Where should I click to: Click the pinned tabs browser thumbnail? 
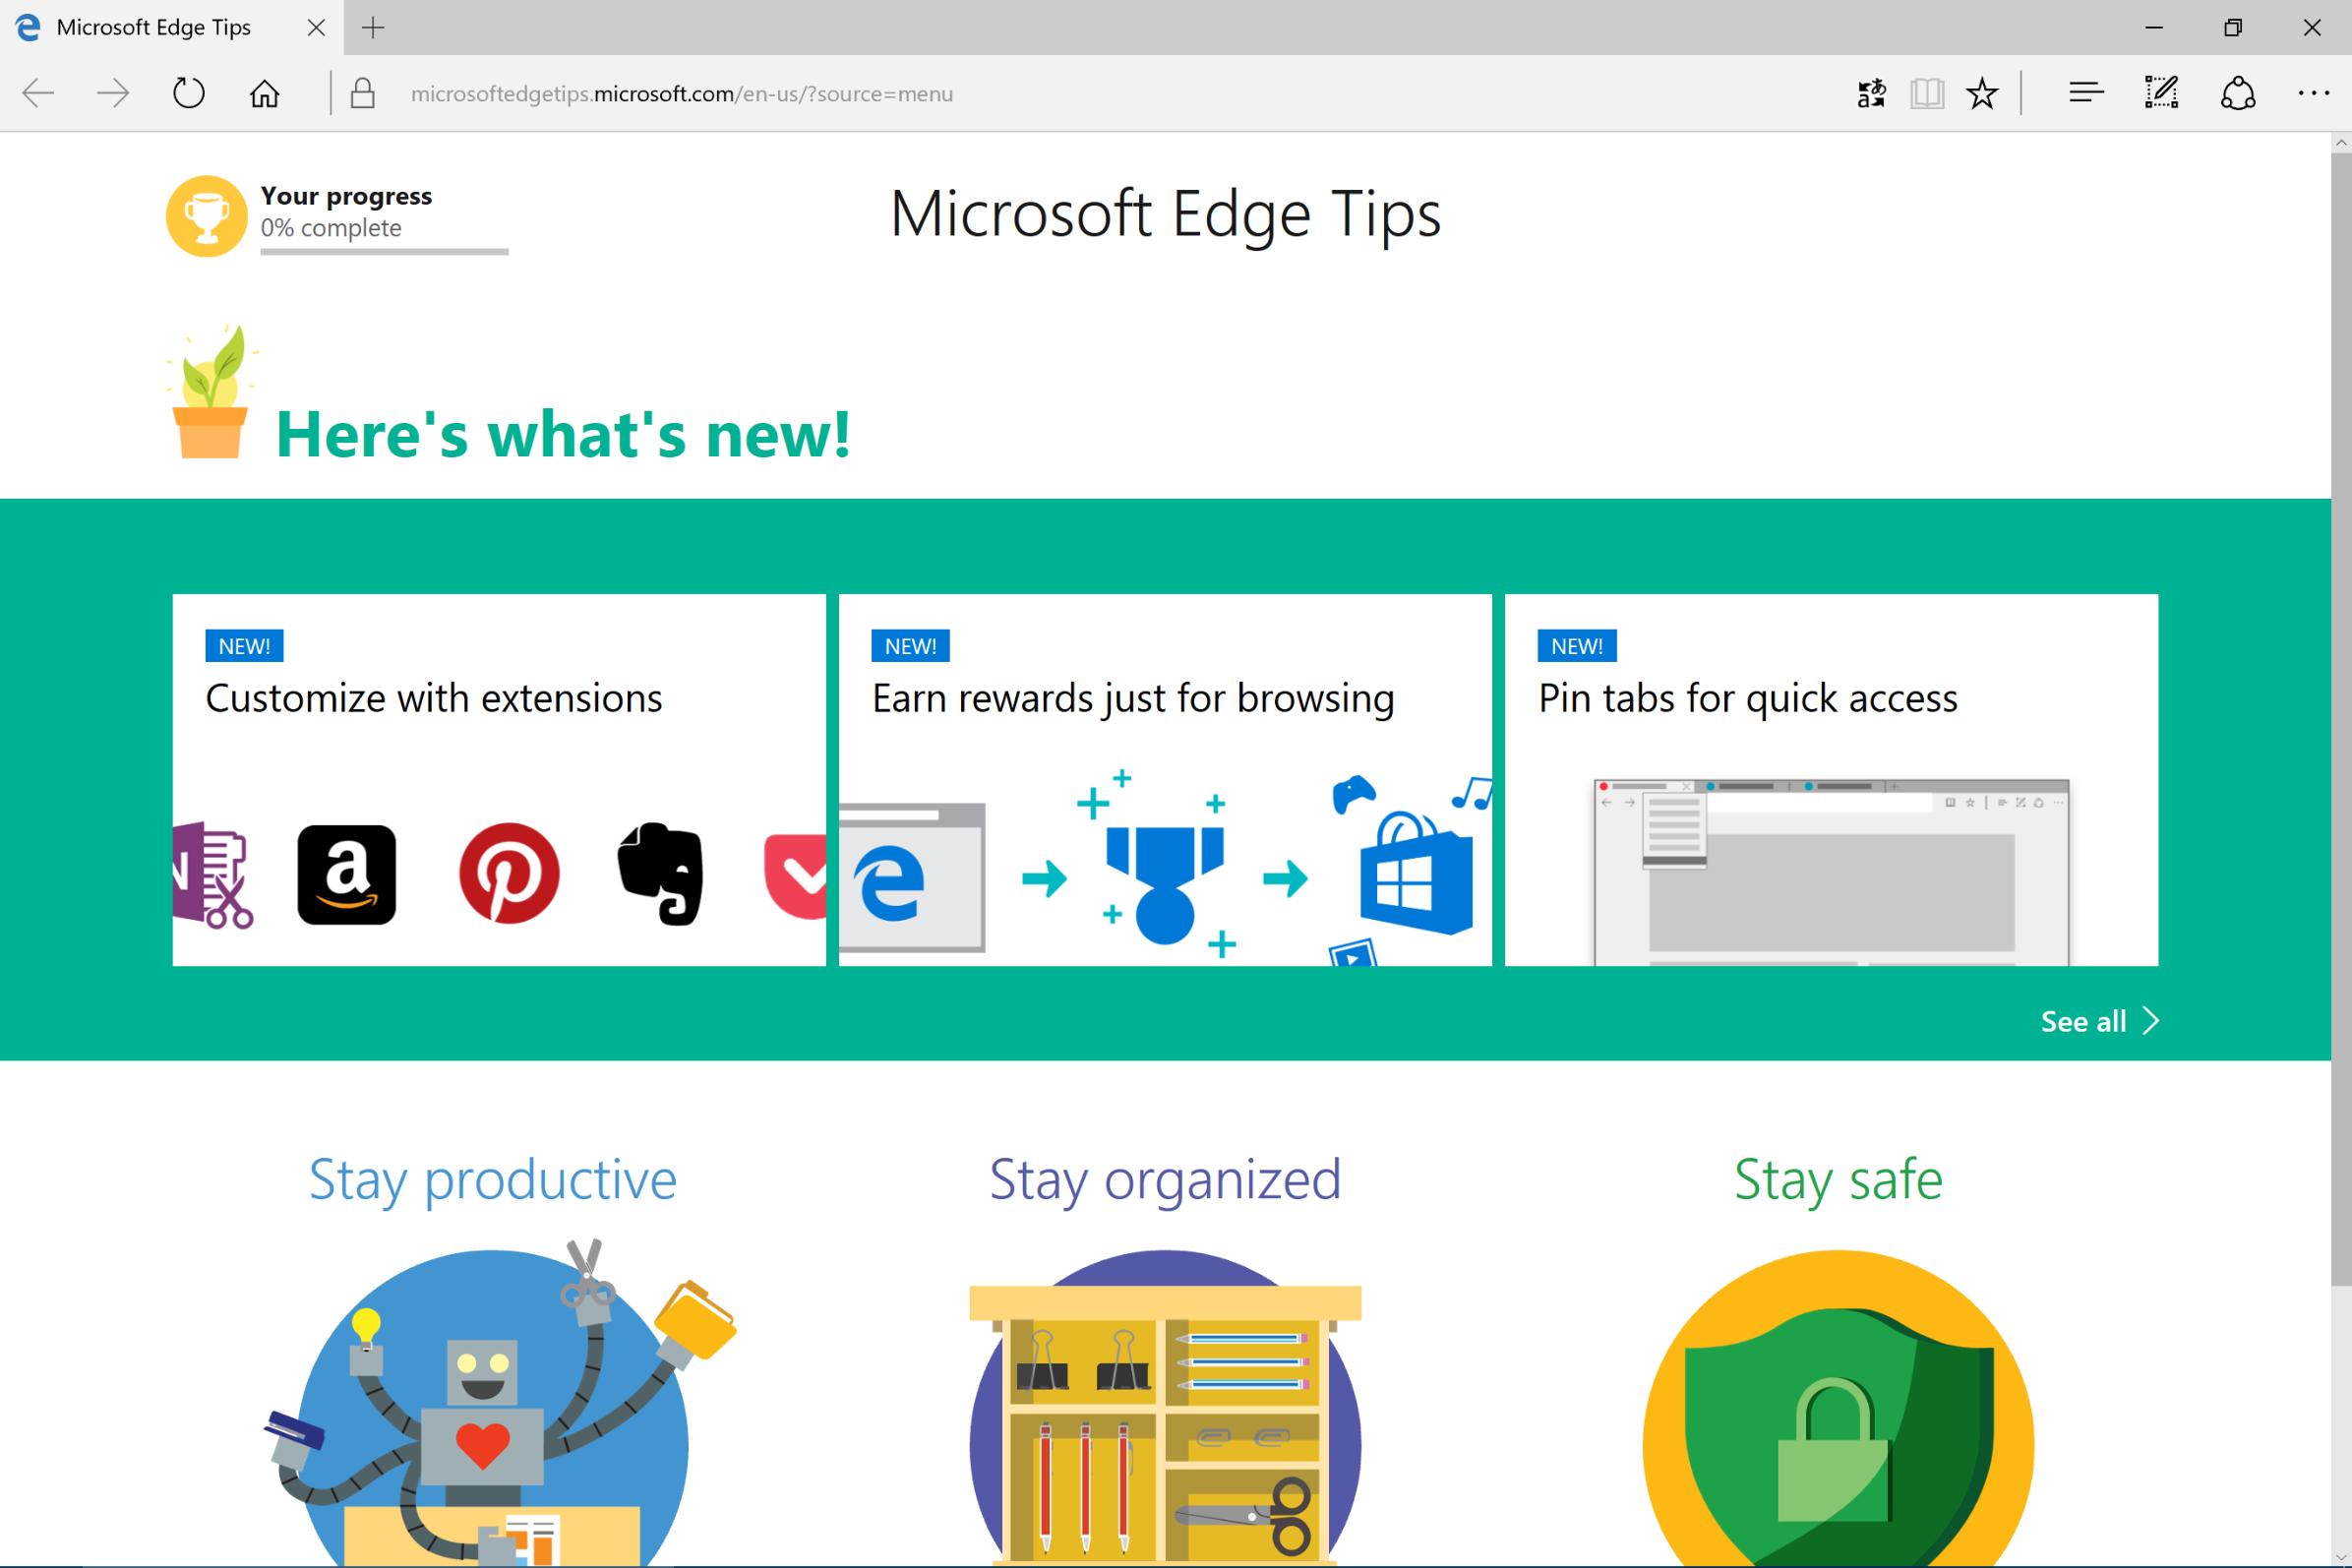[x=1831, y=872]
